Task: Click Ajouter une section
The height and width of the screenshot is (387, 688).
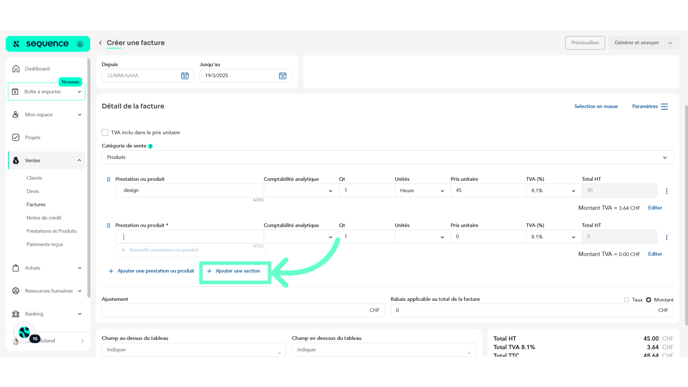Action: [x=234, y=271]
